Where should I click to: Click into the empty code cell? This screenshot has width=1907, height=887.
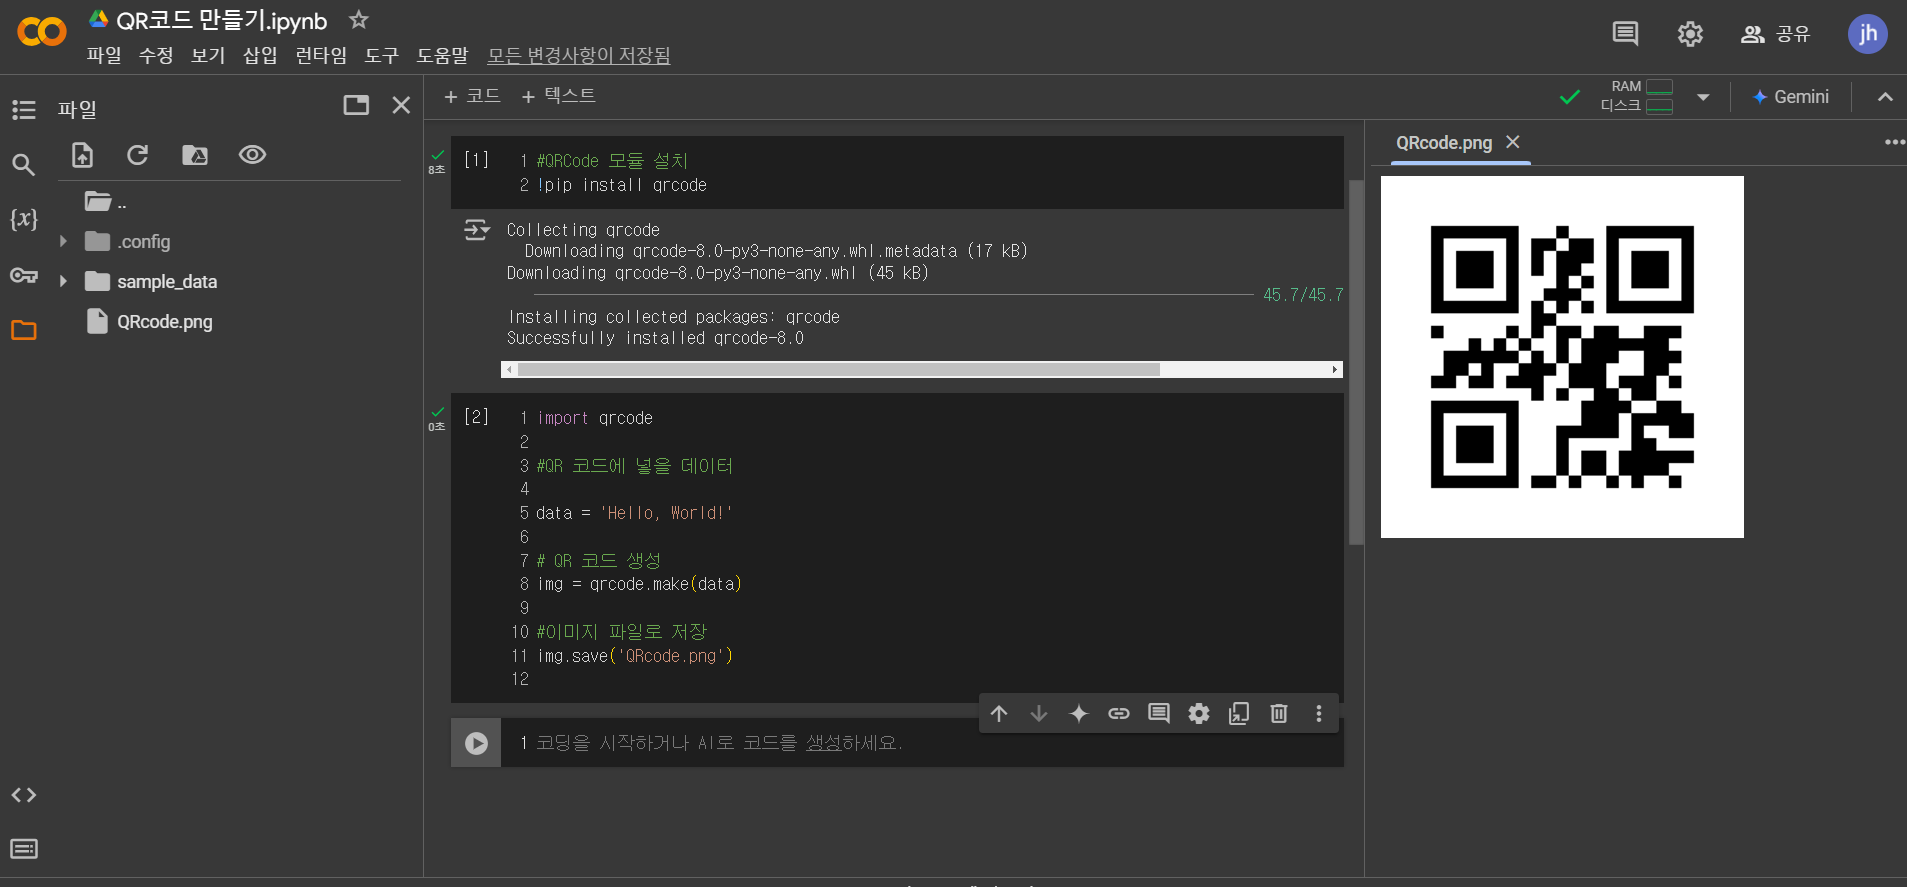(921, 743)
